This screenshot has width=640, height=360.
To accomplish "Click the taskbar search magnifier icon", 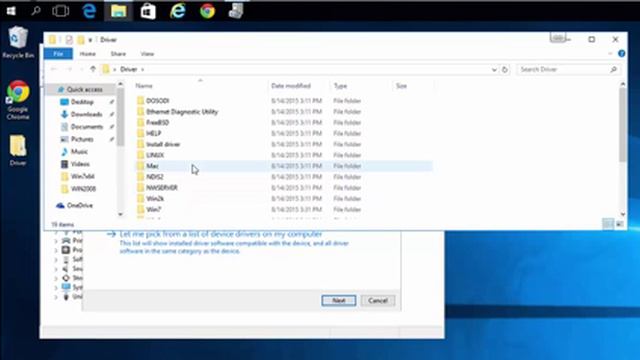I will (36, 11).
